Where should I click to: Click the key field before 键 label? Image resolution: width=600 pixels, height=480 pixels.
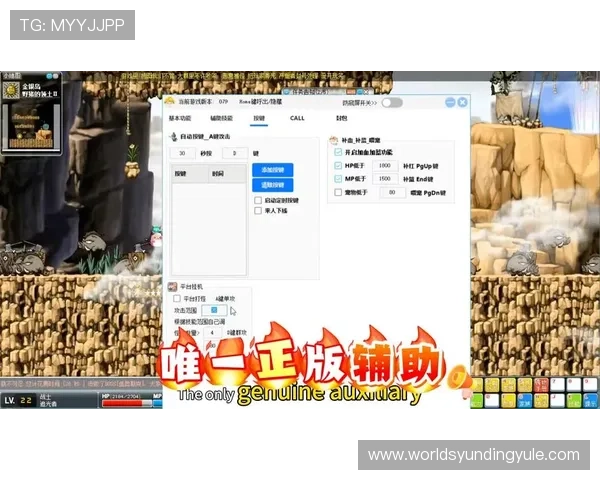tap(235, 153)
